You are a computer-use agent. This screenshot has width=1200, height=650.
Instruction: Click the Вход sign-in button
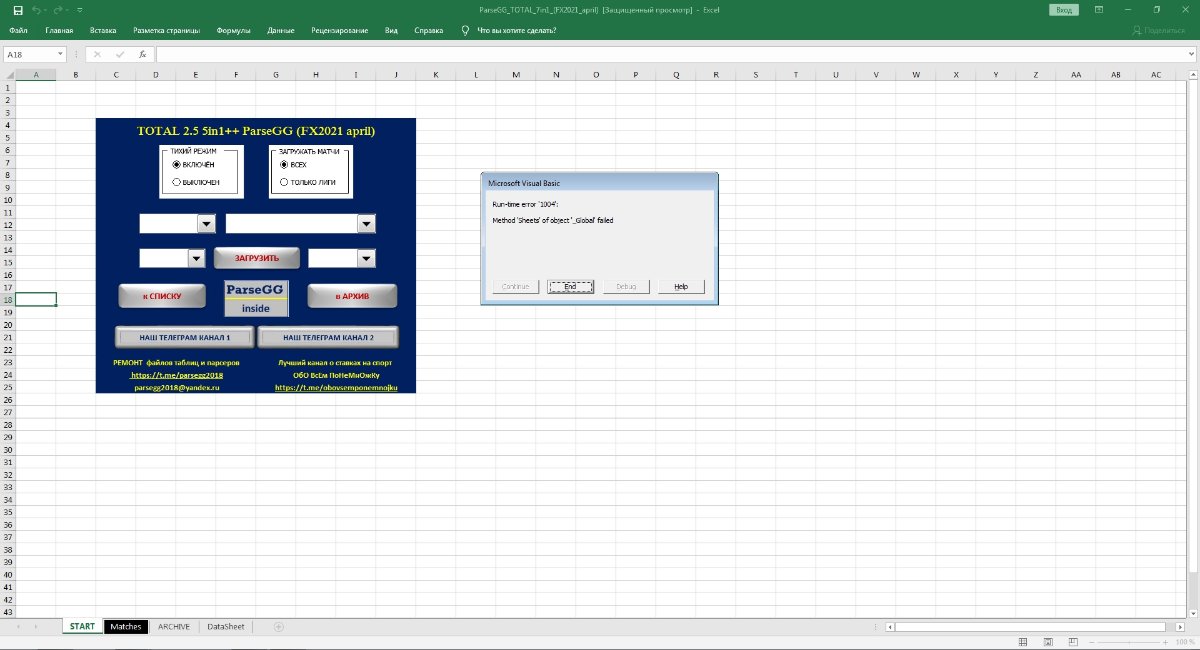pyautogui.click(x=1064, y=9)
